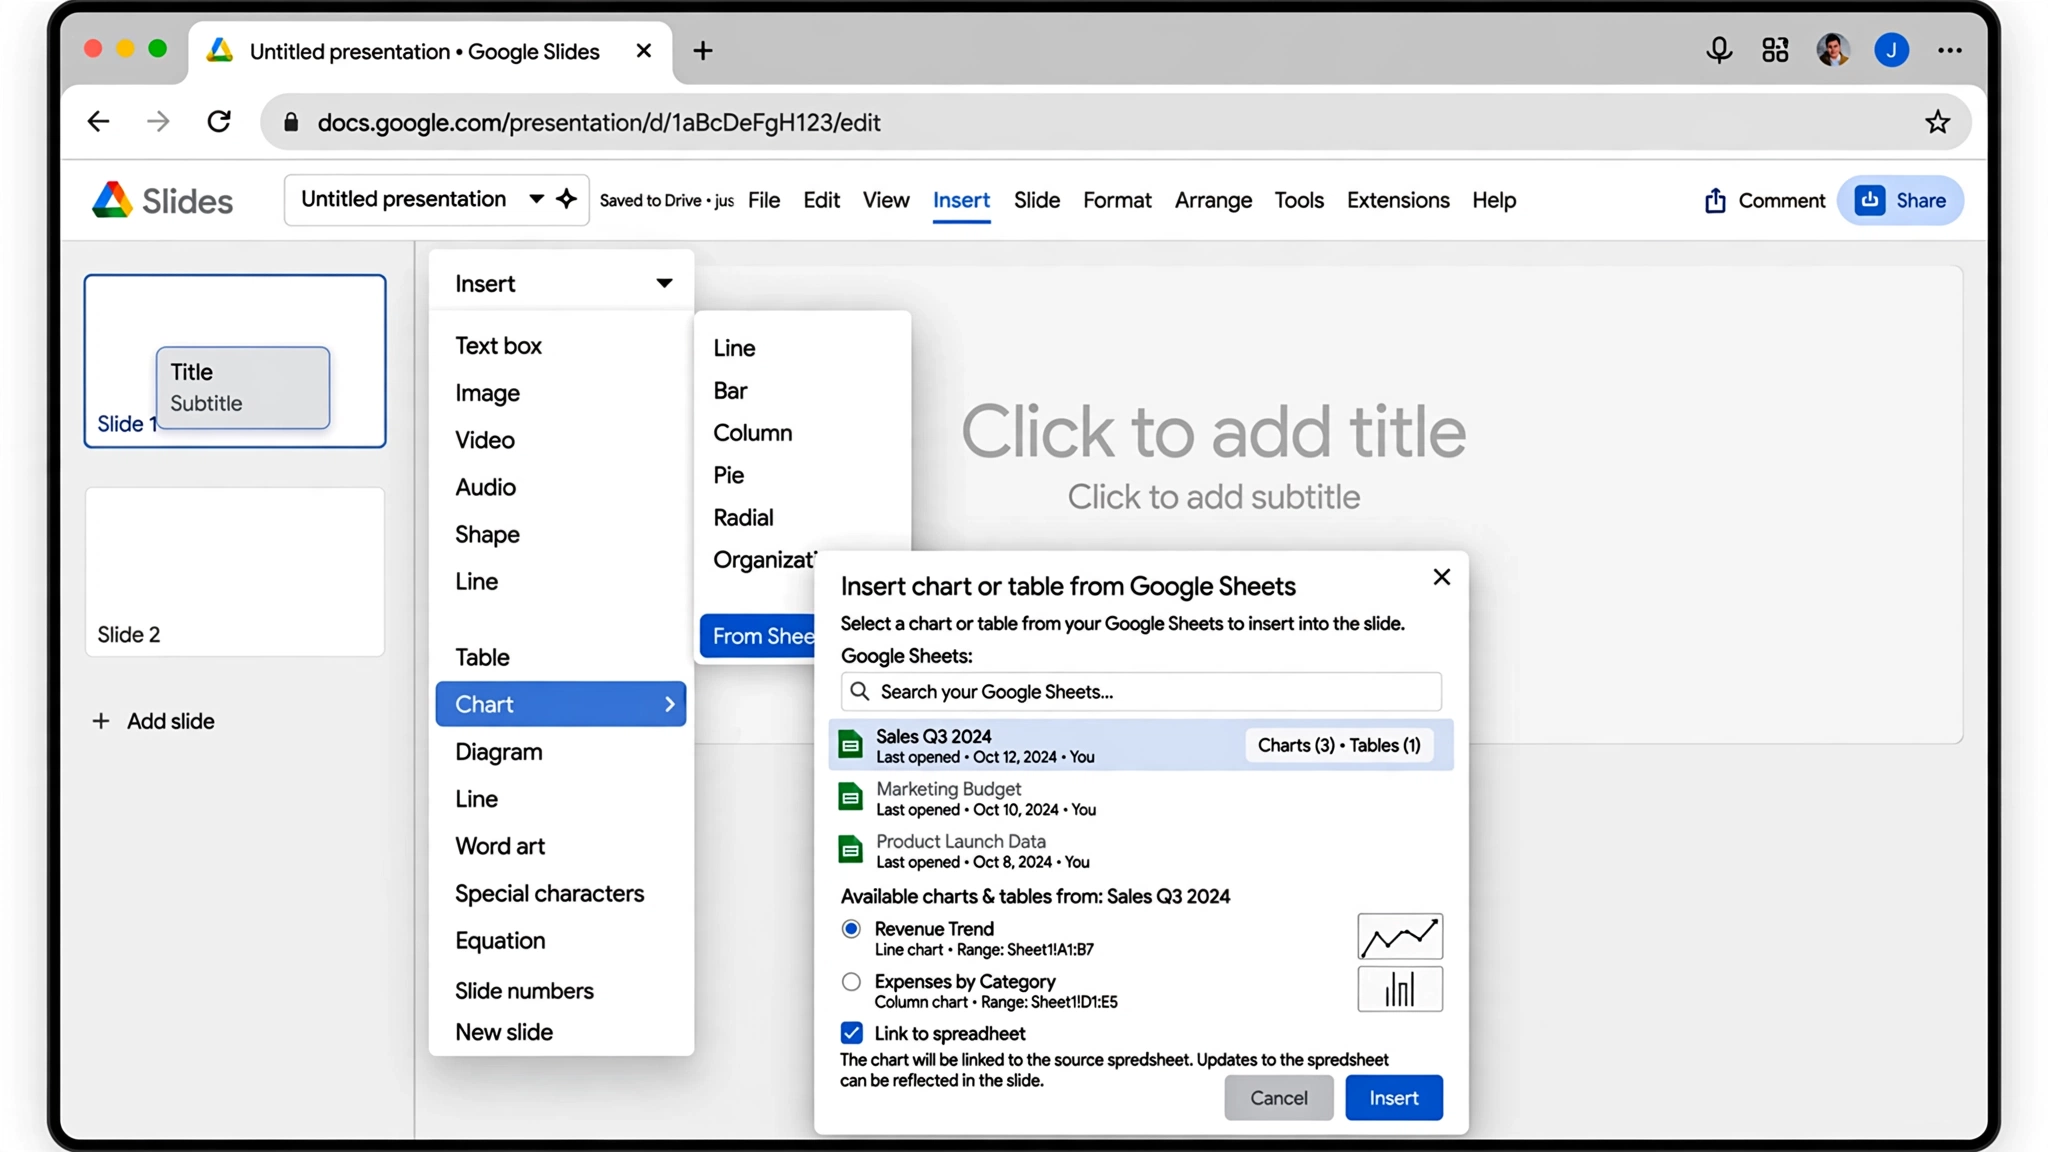
Task: Click the blue Insert button in dialog
Action: [x=1393, y=1098]
